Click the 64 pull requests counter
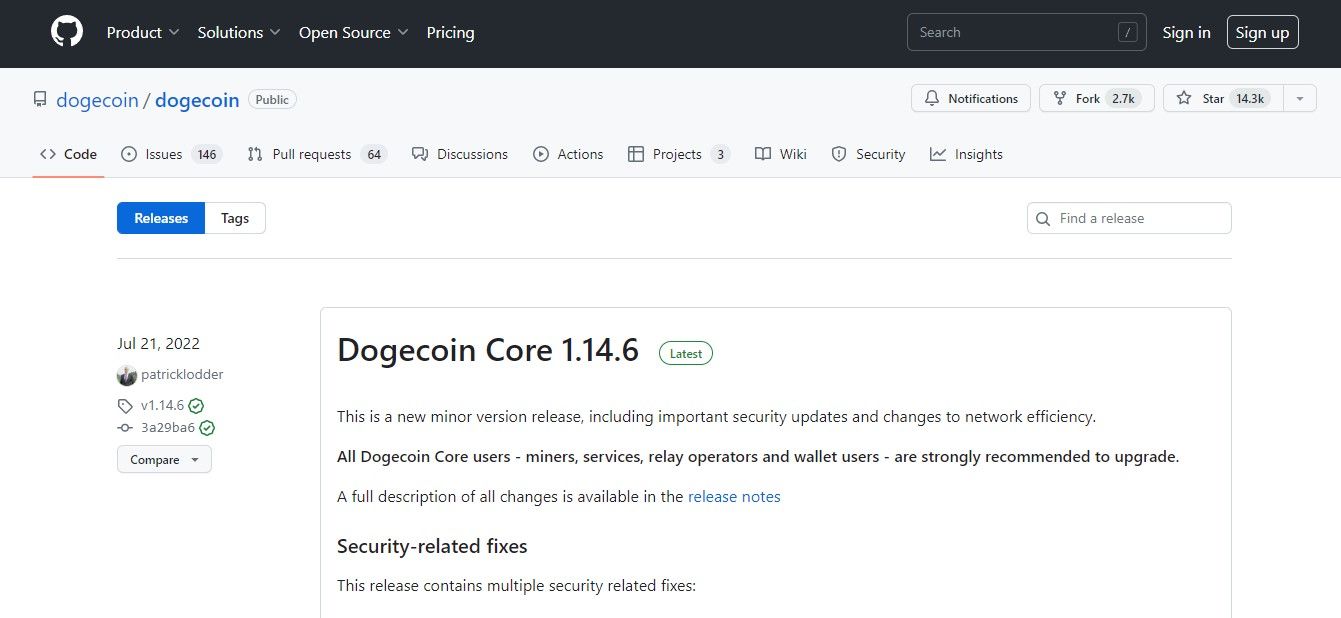The width and height of the screenshot is (1341, 618). tap(374, 154)
